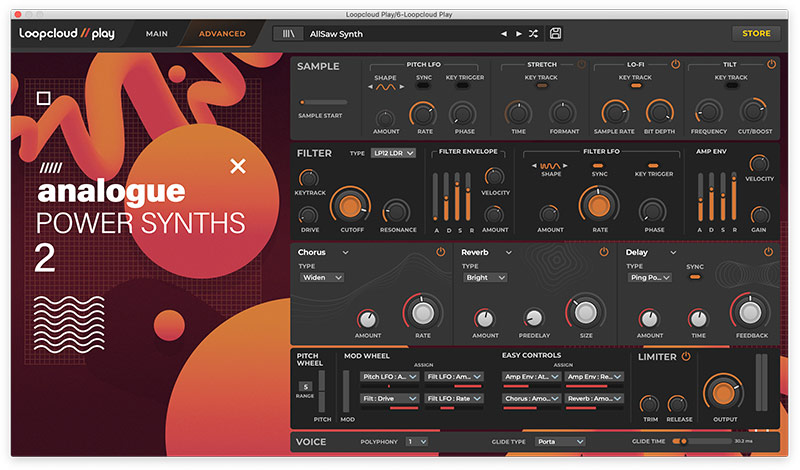Screen dimensions: 800x470
Task: Click the Chorus Rate knob
Action: (x=422, y=313)
